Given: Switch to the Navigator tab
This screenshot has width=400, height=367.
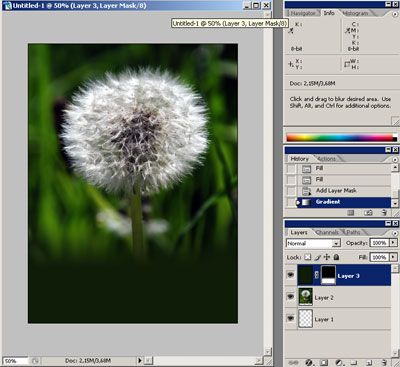Looking at the screenshot, I should click(303, 13).
